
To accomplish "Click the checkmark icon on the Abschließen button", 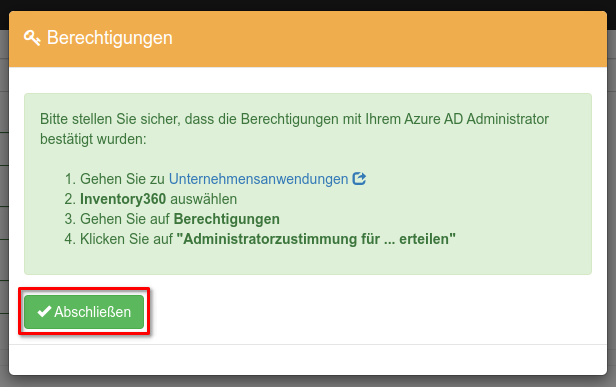I will pyautogui.click(x=44, y=312).
